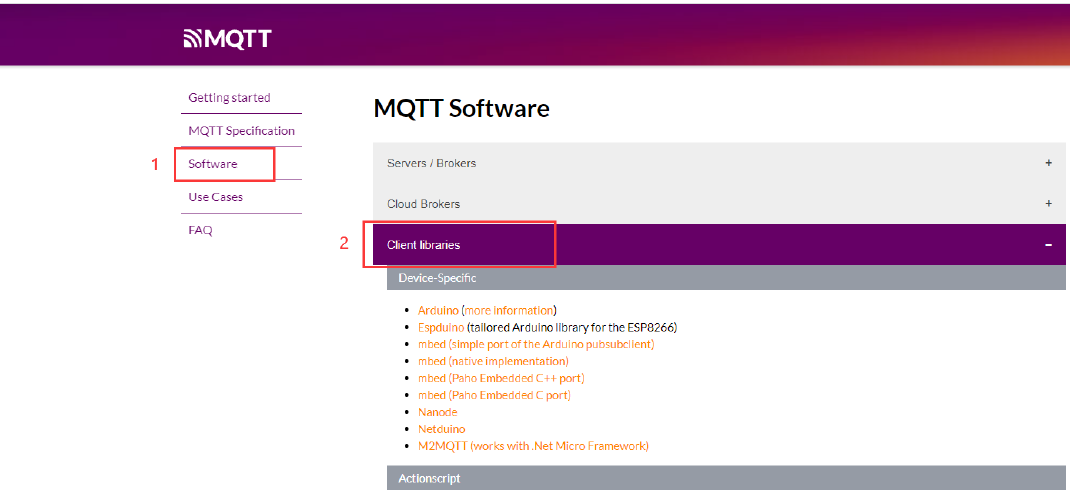Screen dimensions: 1070x503
Task: Open the Netduino link
Action: click(x=442, y=429)
